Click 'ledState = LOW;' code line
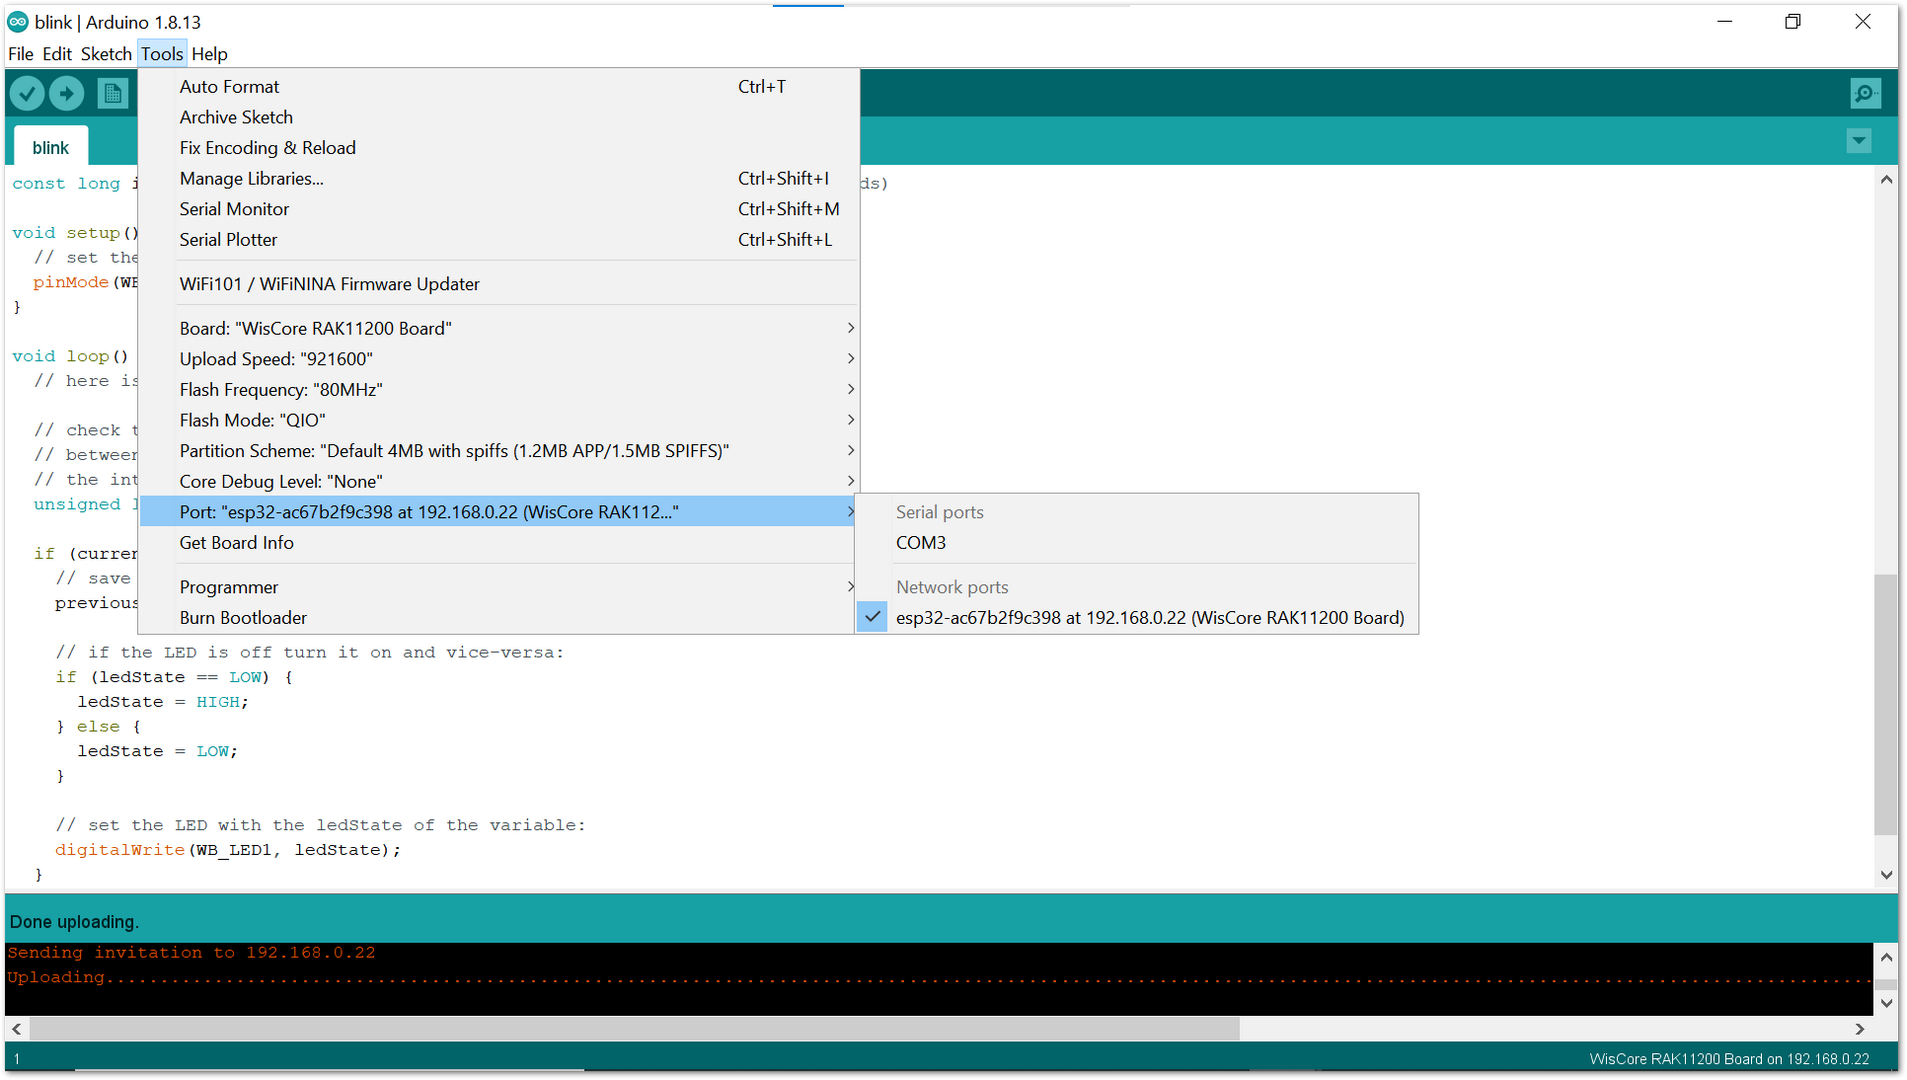Screen dimensions: 1907x1080 (x=158, y=751)
